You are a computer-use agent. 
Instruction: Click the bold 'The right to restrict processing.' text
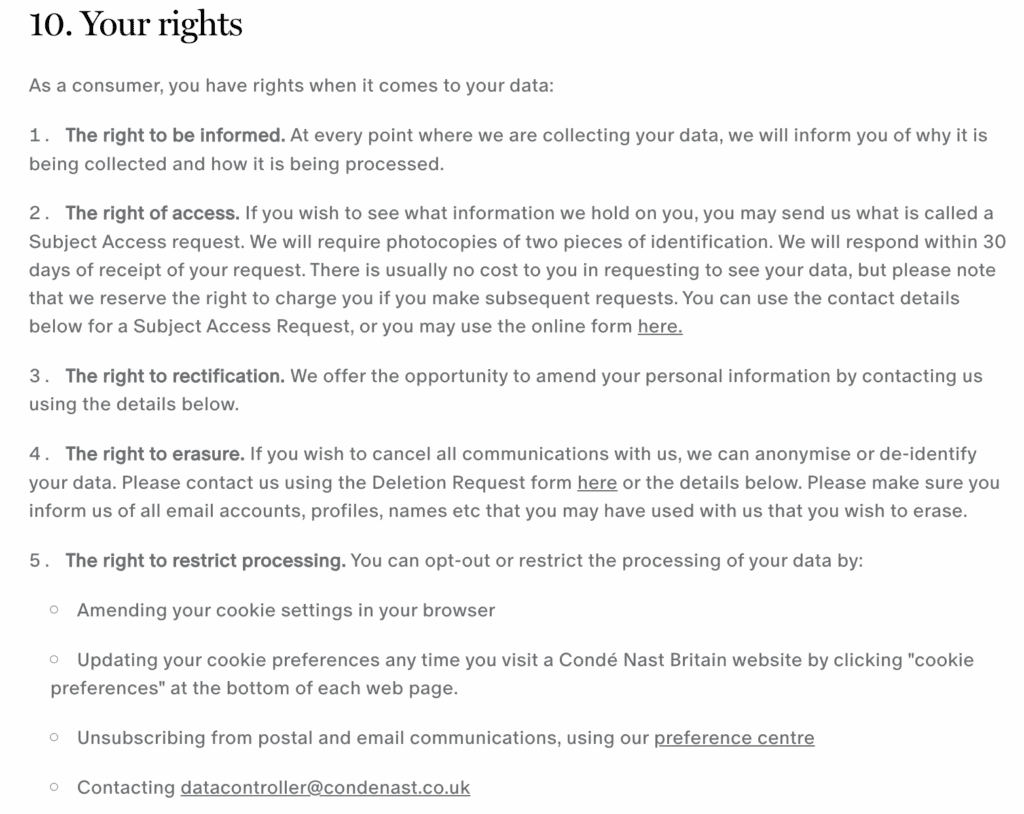tap(206, 561)
